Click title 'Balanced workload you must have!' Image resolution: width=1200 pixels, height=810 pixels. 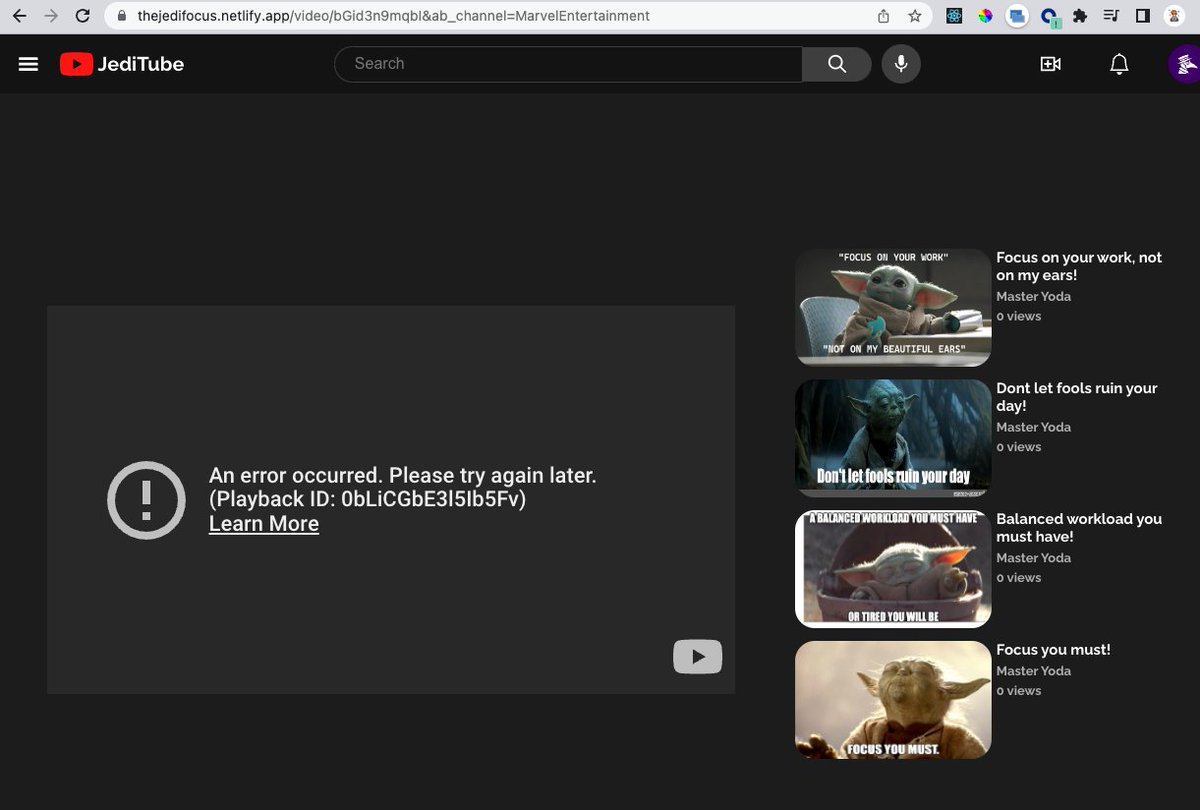(1079, 528)
